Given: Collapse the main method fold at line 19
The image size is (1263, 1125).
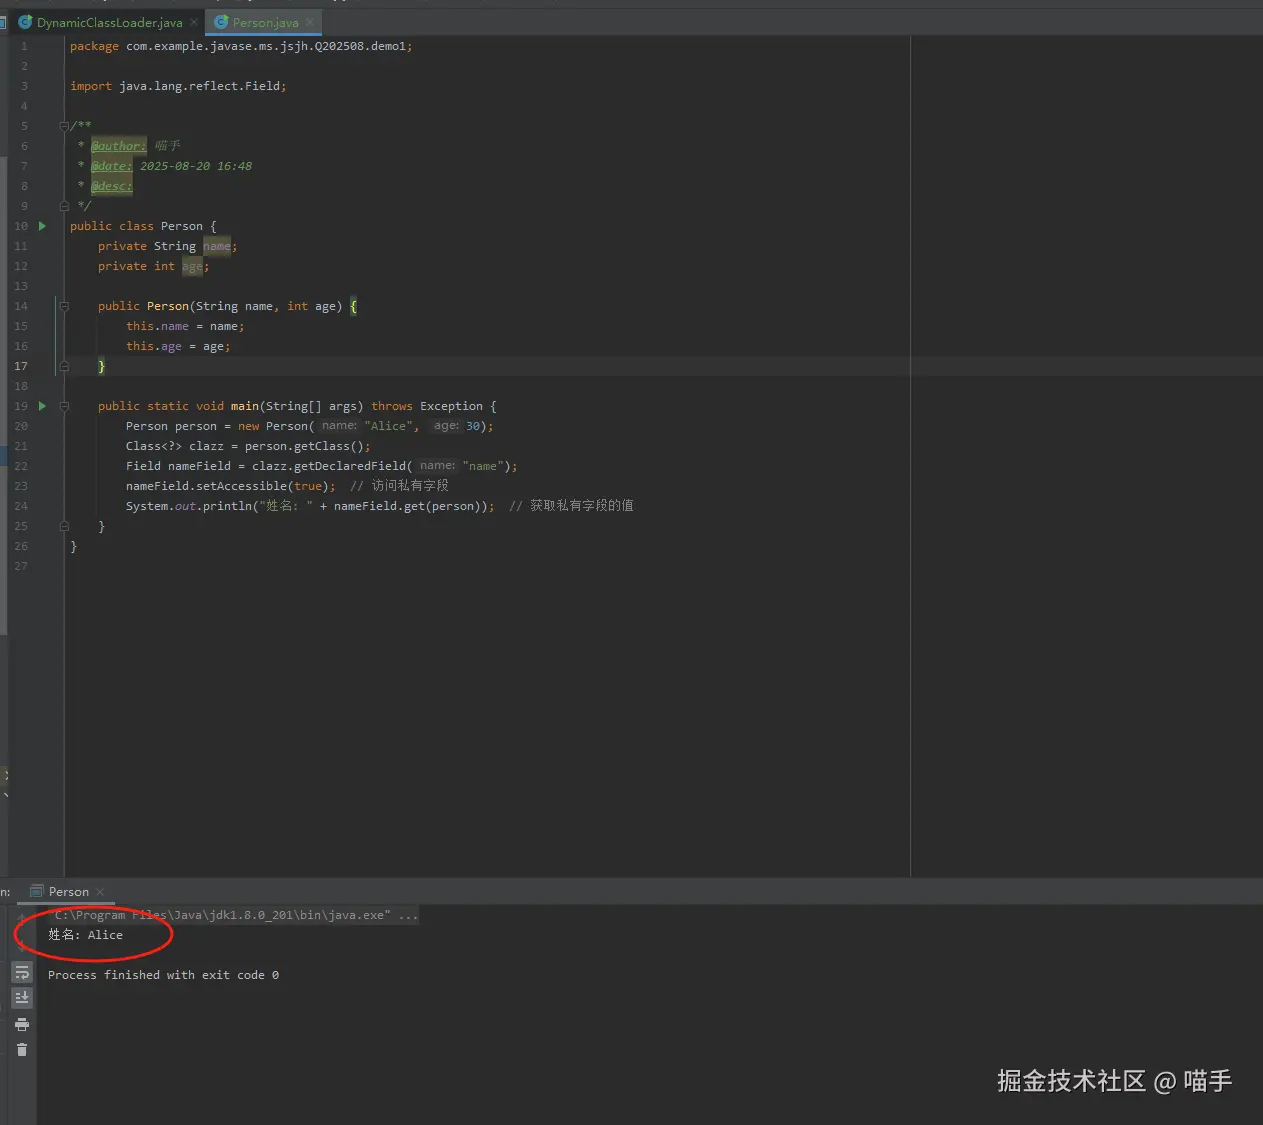Looking at the screenshot, I should coord(64,406).
